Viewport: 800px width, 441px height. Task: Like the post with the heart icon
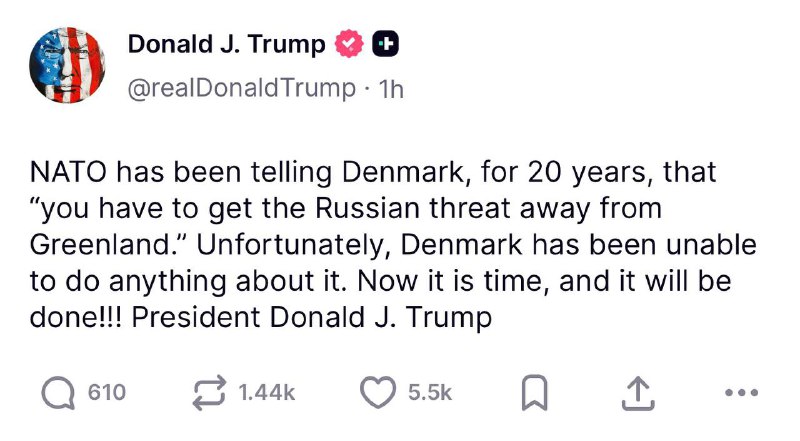tap(377, 392)
